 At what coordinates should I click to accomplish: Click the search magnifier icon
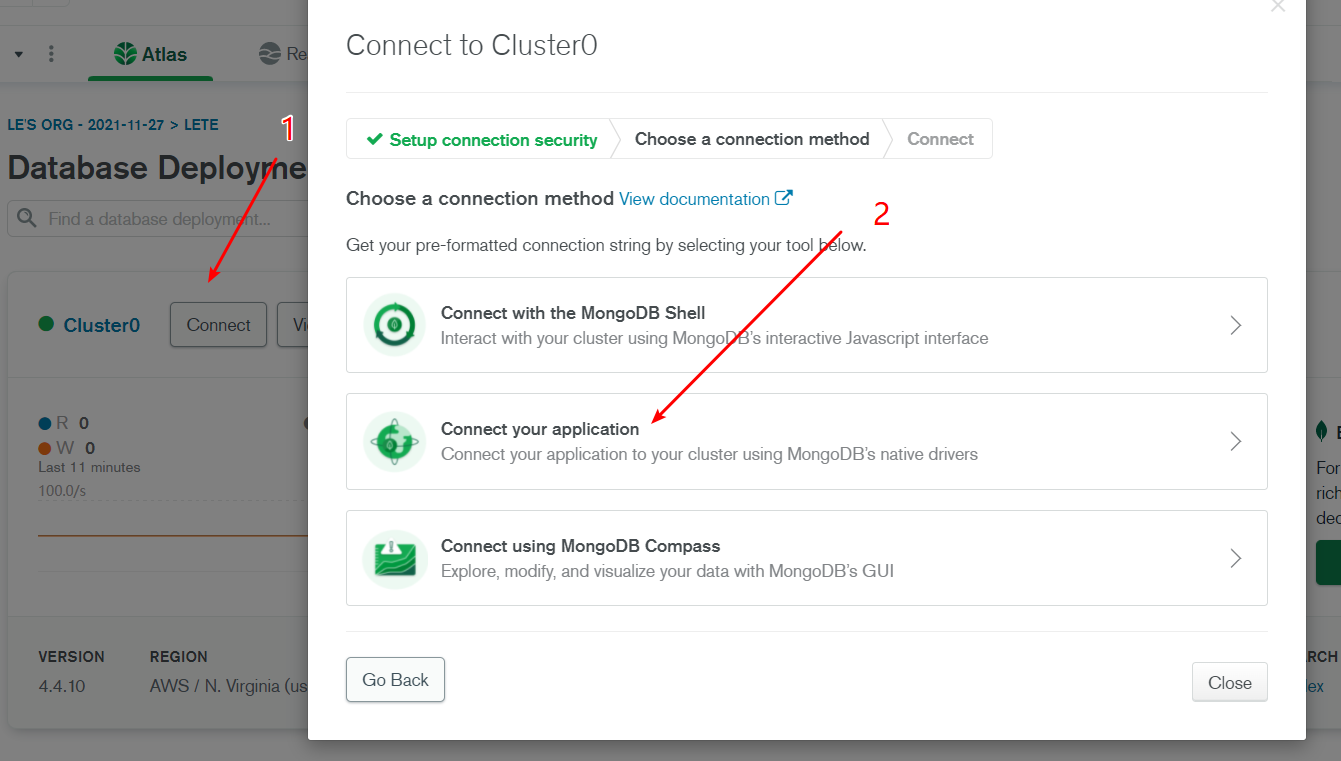[27, 219]
